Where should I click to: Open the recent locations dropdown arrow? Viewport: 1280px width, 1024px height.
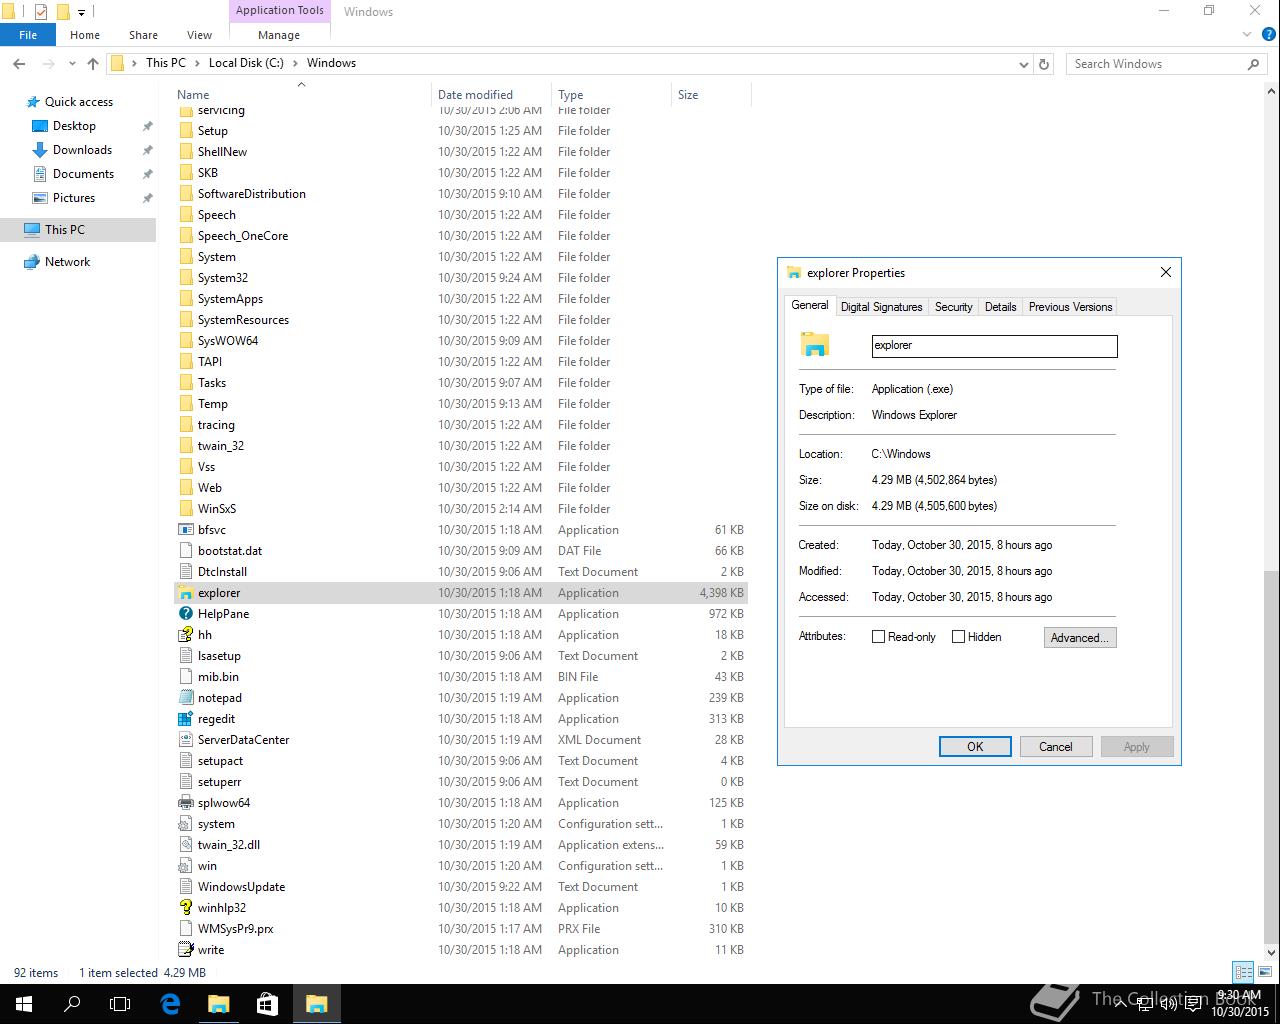pos(72,63)
